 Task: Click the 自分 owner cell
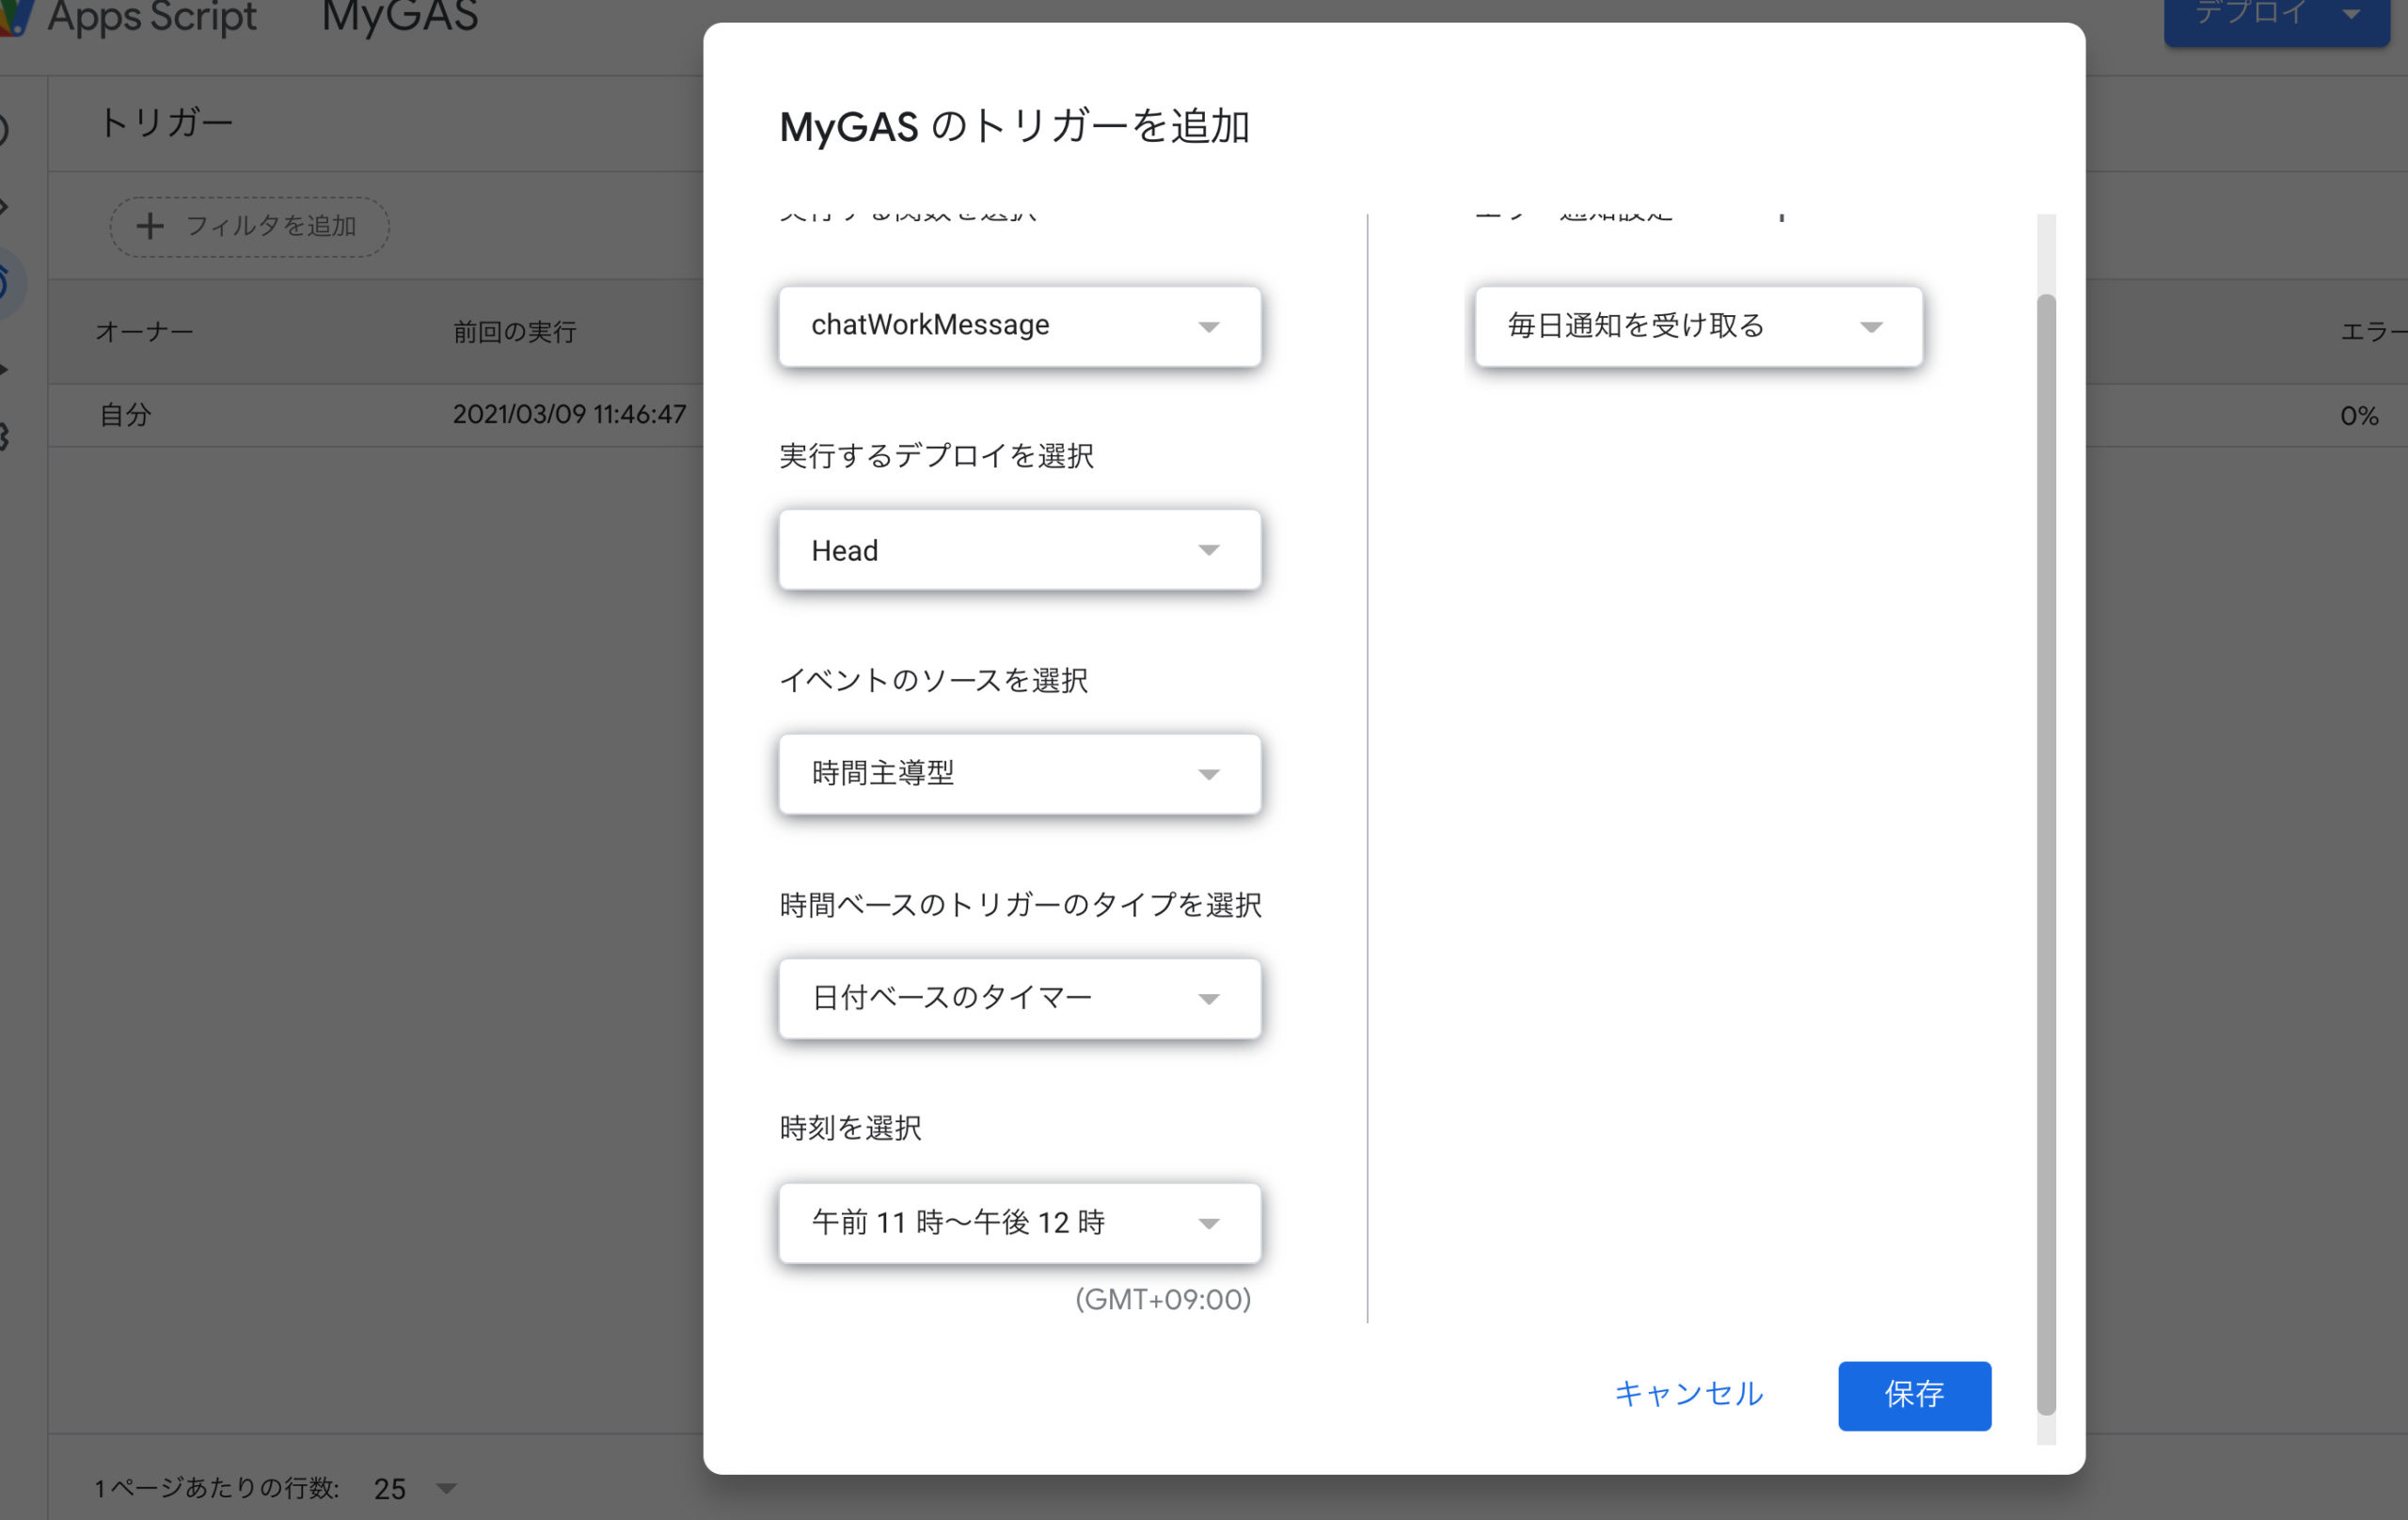[125, 415]
